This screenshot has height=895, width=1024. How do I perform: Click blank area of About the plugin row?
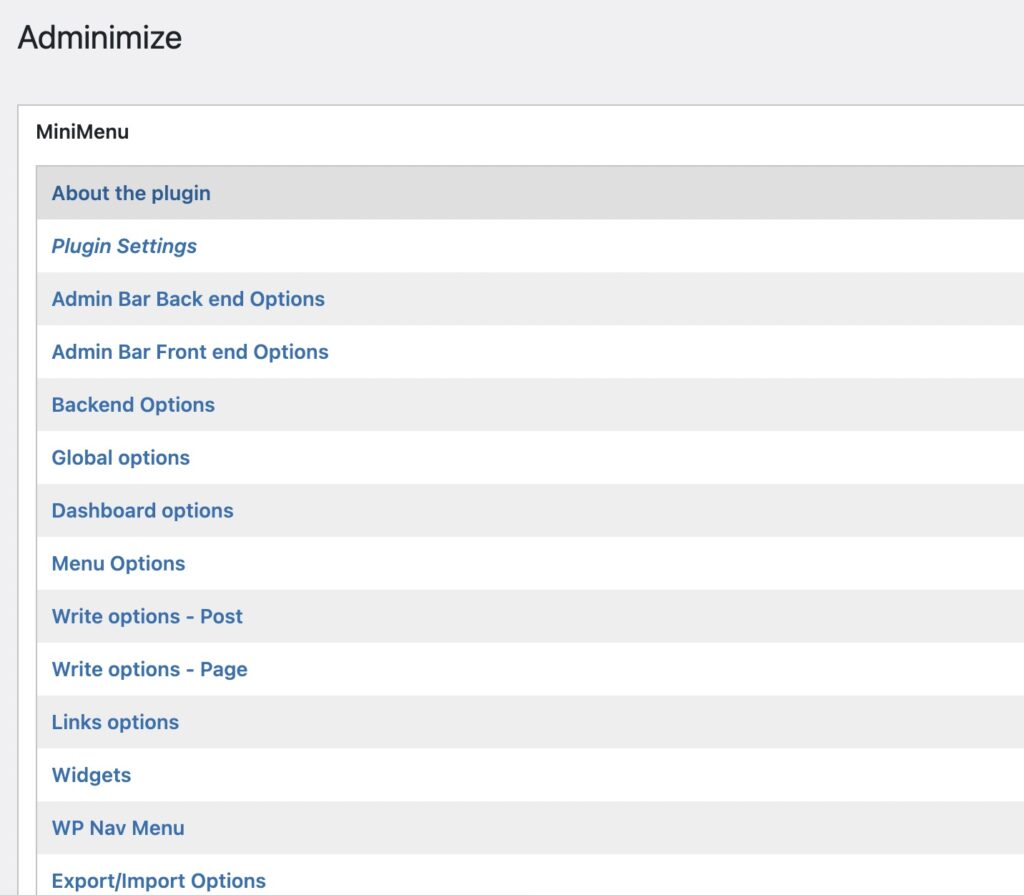(650, 193)
